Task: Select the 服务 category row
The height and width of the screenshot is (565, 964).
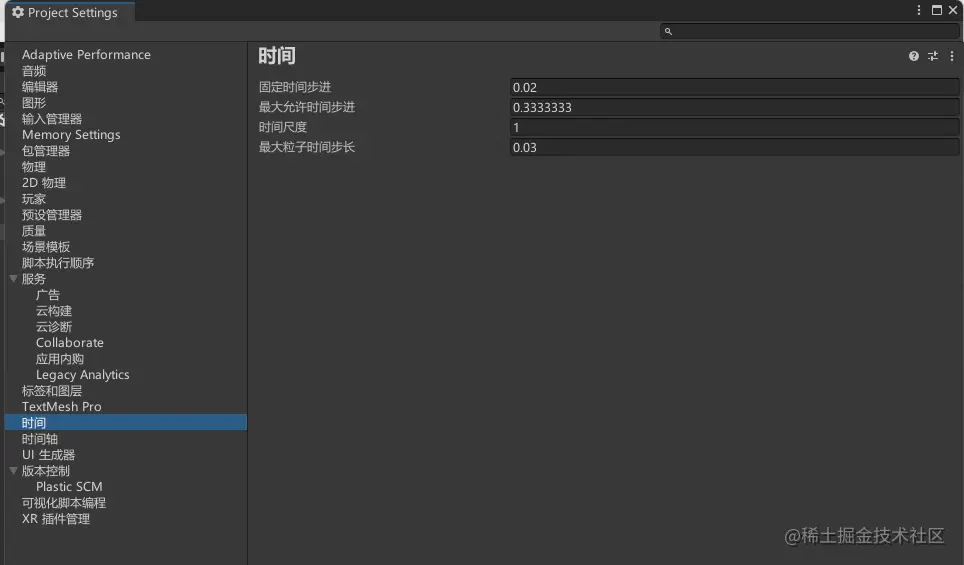Action: (34, 279)
